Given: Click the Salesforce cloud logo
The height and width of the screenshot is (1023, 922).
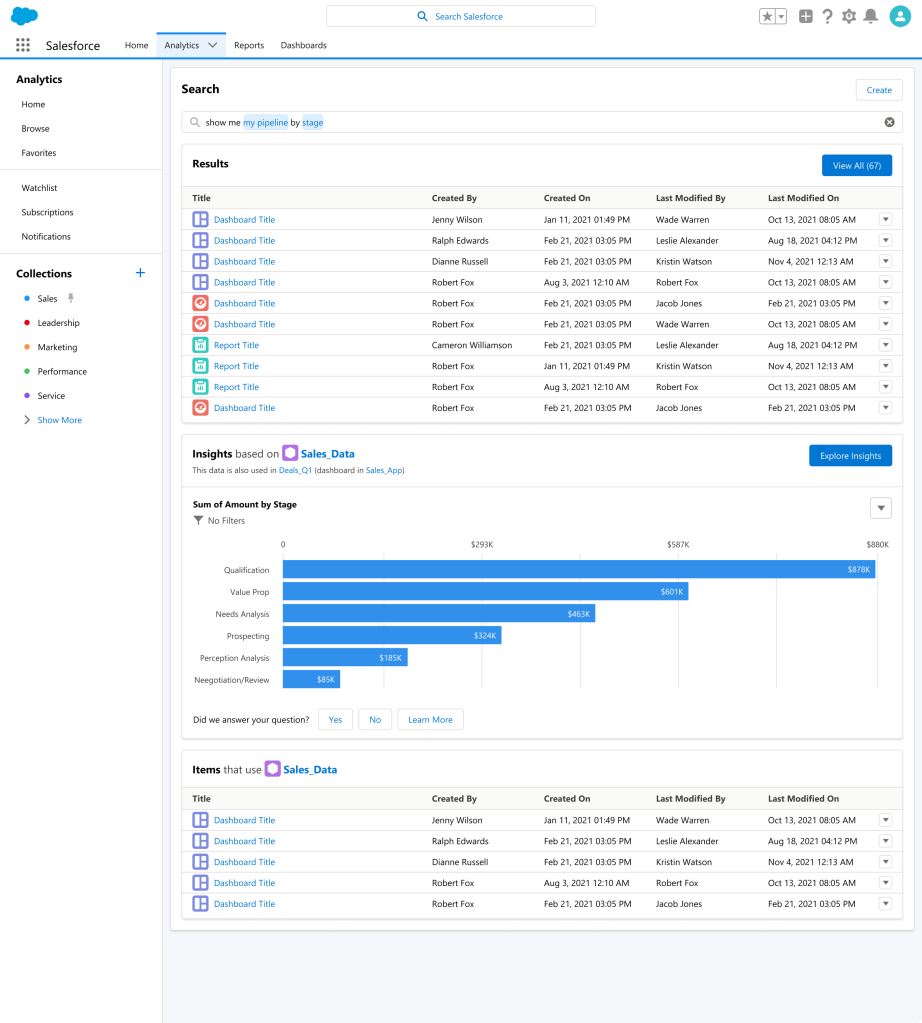Looking at the screenshot, I should (23, 15).
